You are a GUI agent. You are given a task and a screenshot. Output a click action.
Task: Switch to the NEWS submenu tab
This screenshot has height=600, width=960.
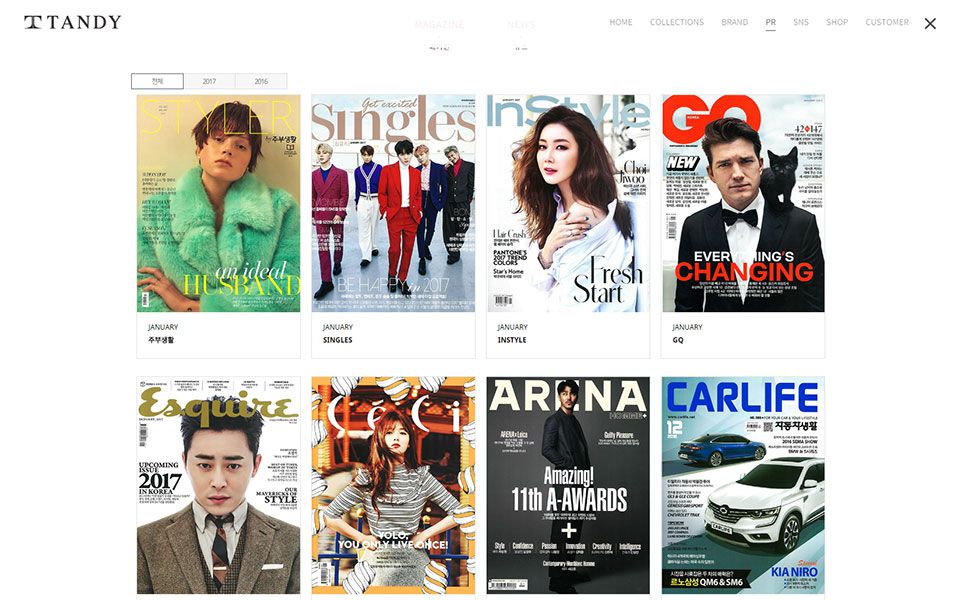[521, 24]
